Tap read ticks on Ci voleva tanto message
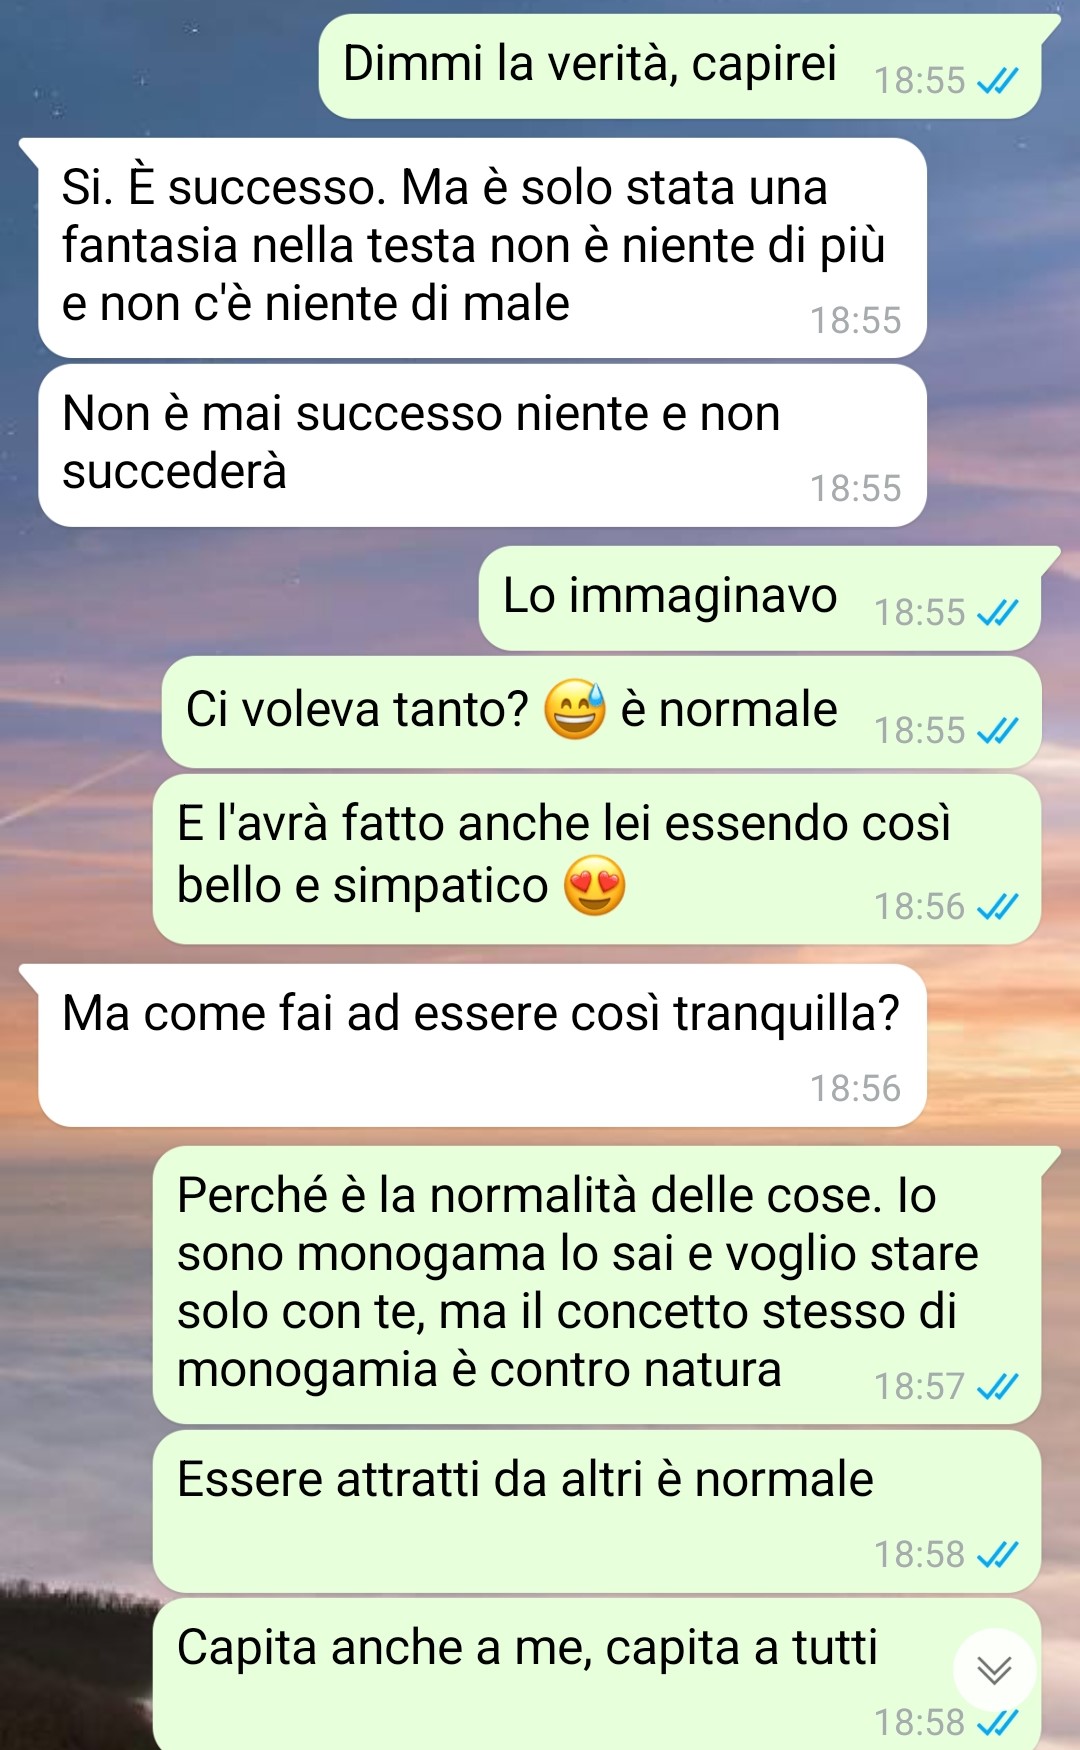 (x=997, y=730)
